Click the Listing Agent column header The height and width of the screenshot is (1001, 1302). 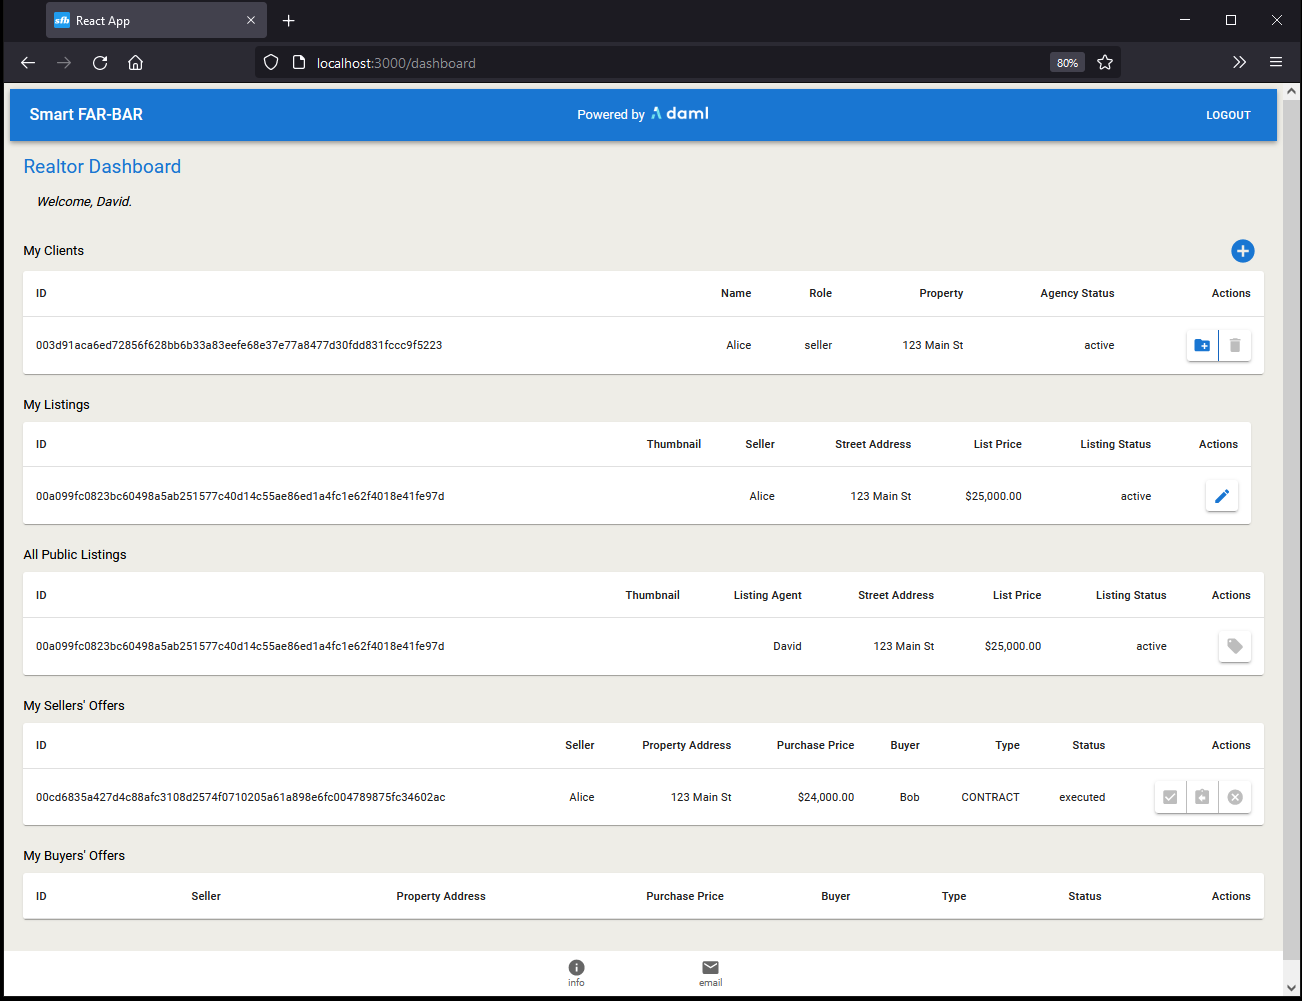(767, 595)
